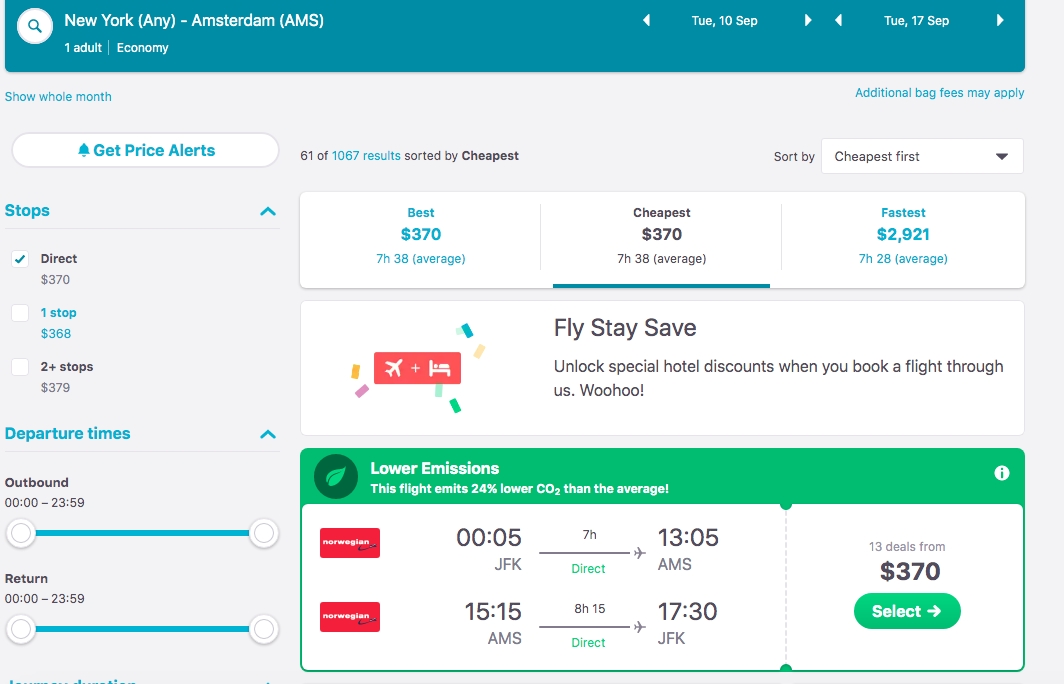Go to previous outbound date arrow
Image resolution: width=1064 pixels, height=684 pixels.
[647, 20]
